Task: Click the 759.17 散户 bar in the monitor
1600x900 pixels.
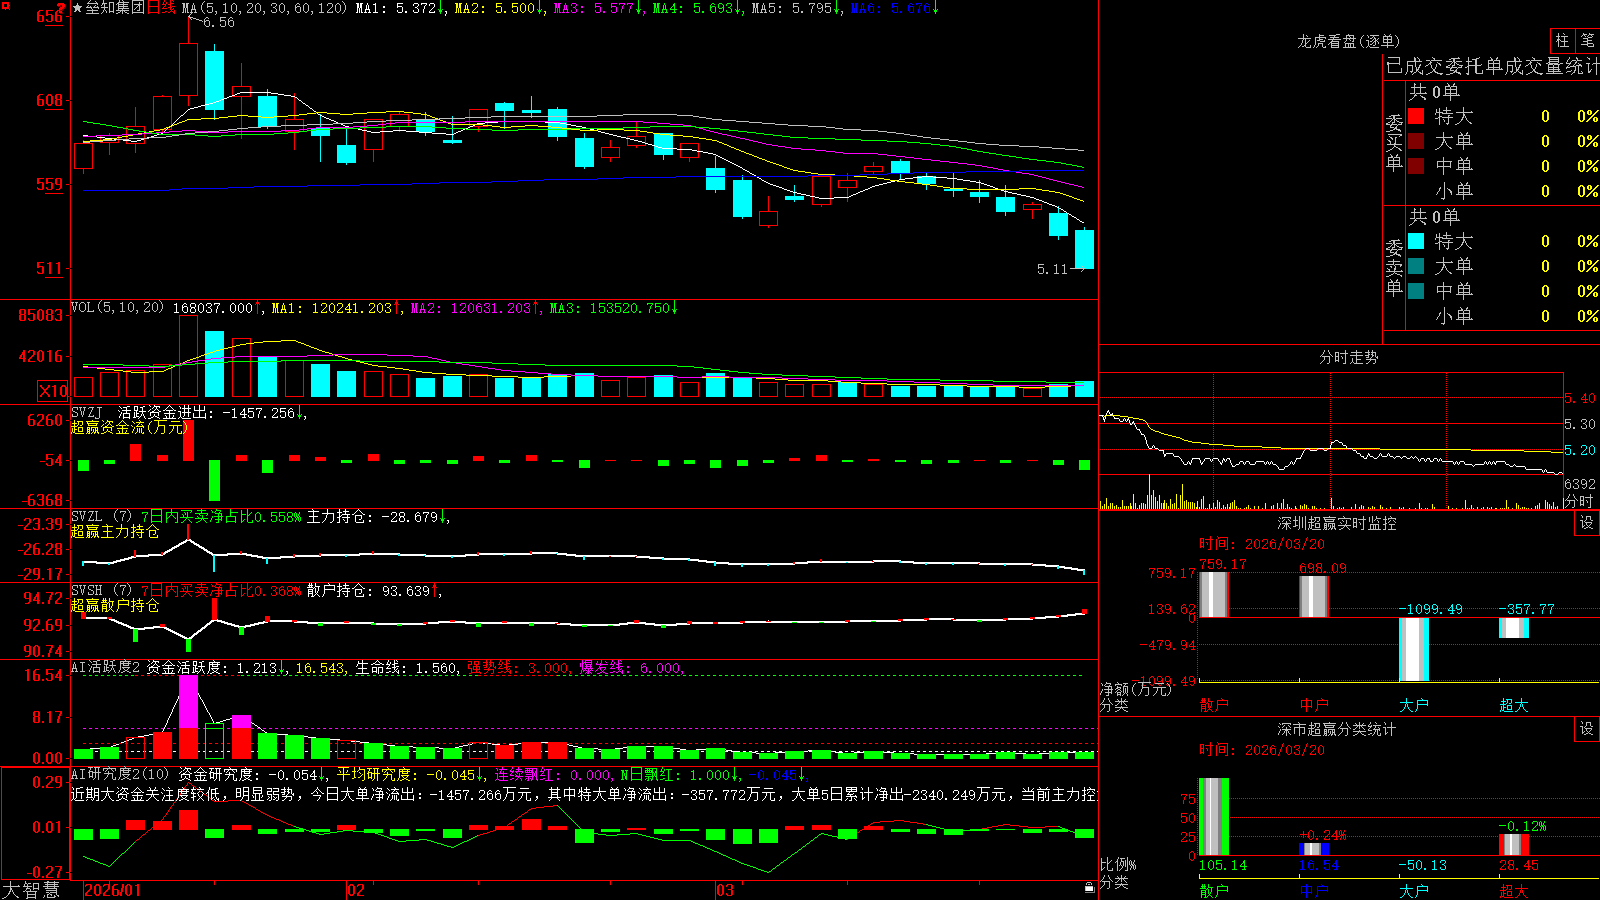Action: point(1214,595)
